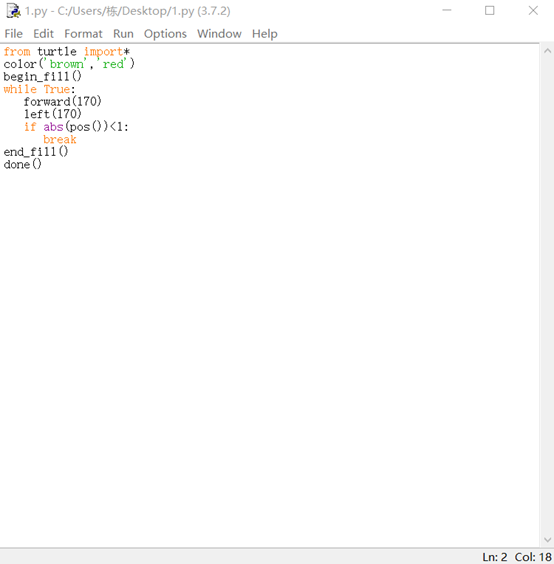Open the Run menu
The height and width of the screenshot is (564, 554).
coord(123,34)
